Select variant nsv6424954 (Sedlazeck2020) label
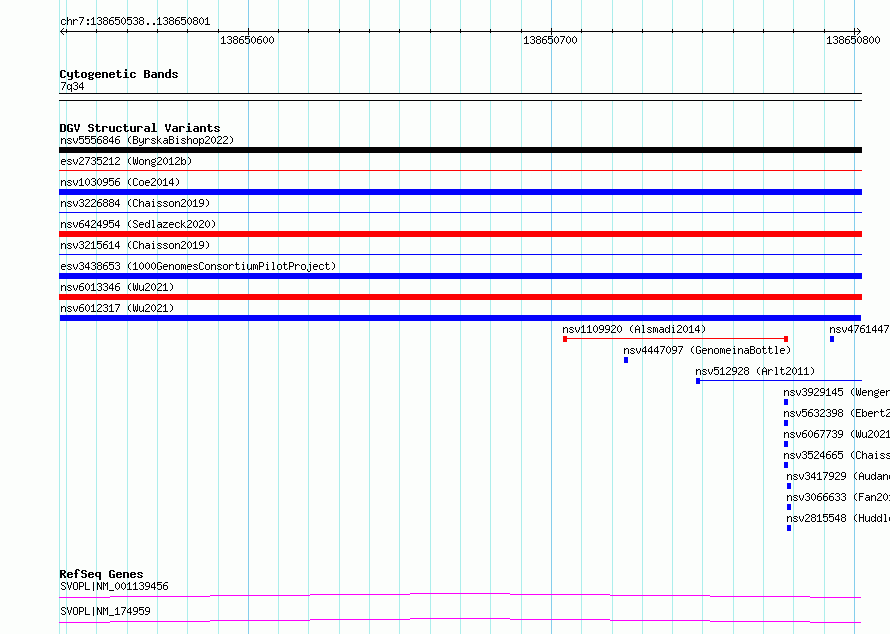Viewport: 890px width, 634px height. pos(138,224)
